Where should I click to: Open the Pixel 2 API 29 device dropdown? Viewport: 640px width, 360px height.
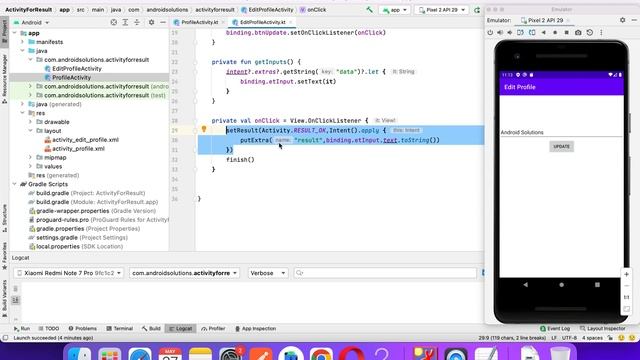442,10
